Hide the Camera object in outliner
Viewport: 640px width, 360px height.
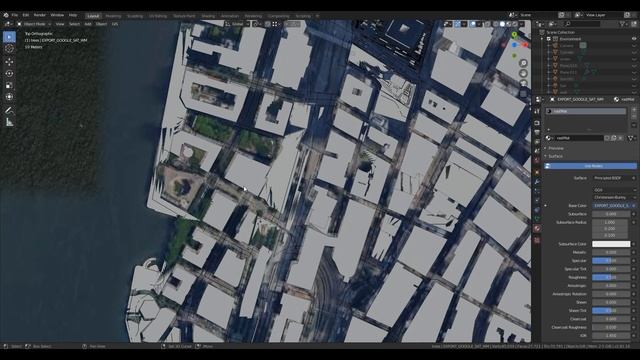[634, 46]
